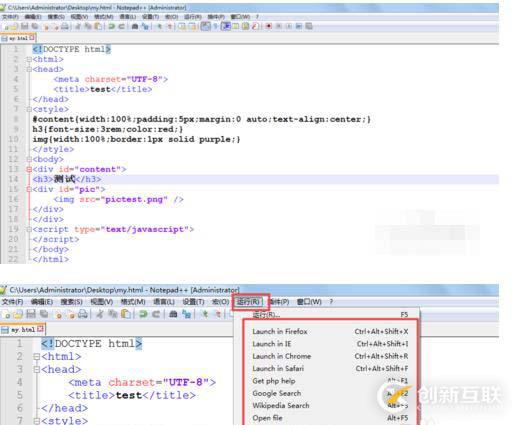This screenshot has height=425, width=512.
Task: Collapse <style> fold on line 7, upper window
Action: [29, 110]
